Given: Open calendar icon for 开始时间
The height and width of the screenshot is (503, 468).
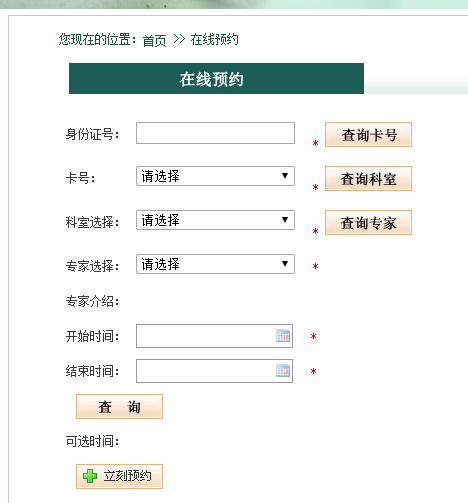Looking at the screenshot, I should 283,336.
